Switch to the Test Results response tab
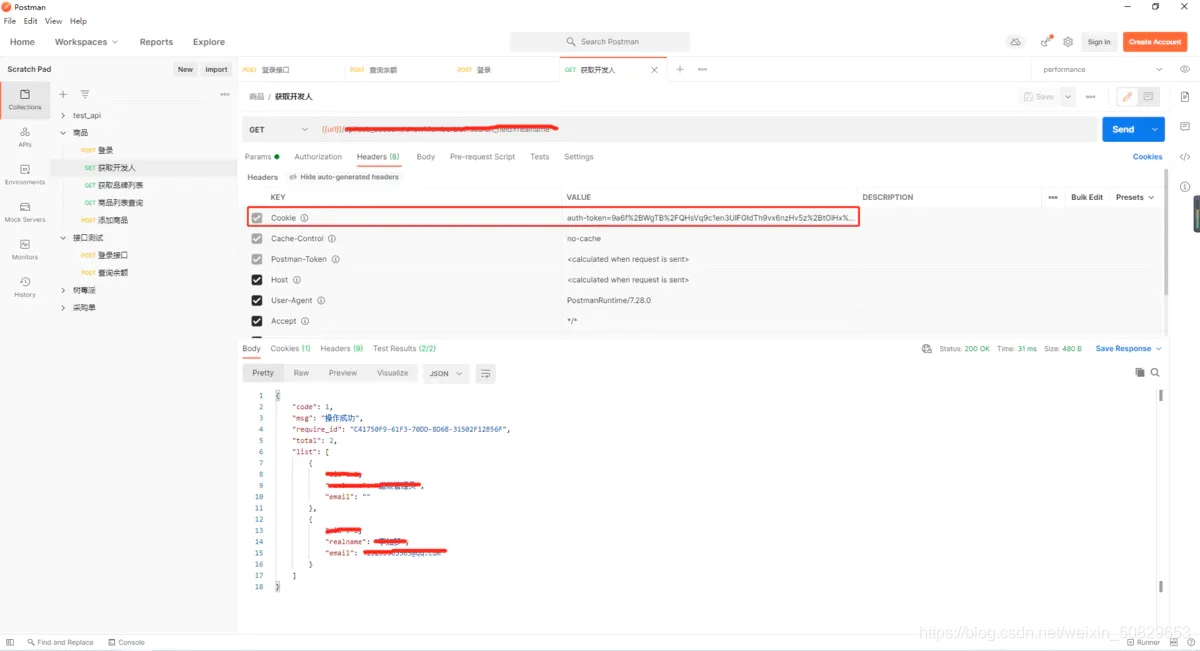Screen dimensions: 1200x651 click(404, 349)
